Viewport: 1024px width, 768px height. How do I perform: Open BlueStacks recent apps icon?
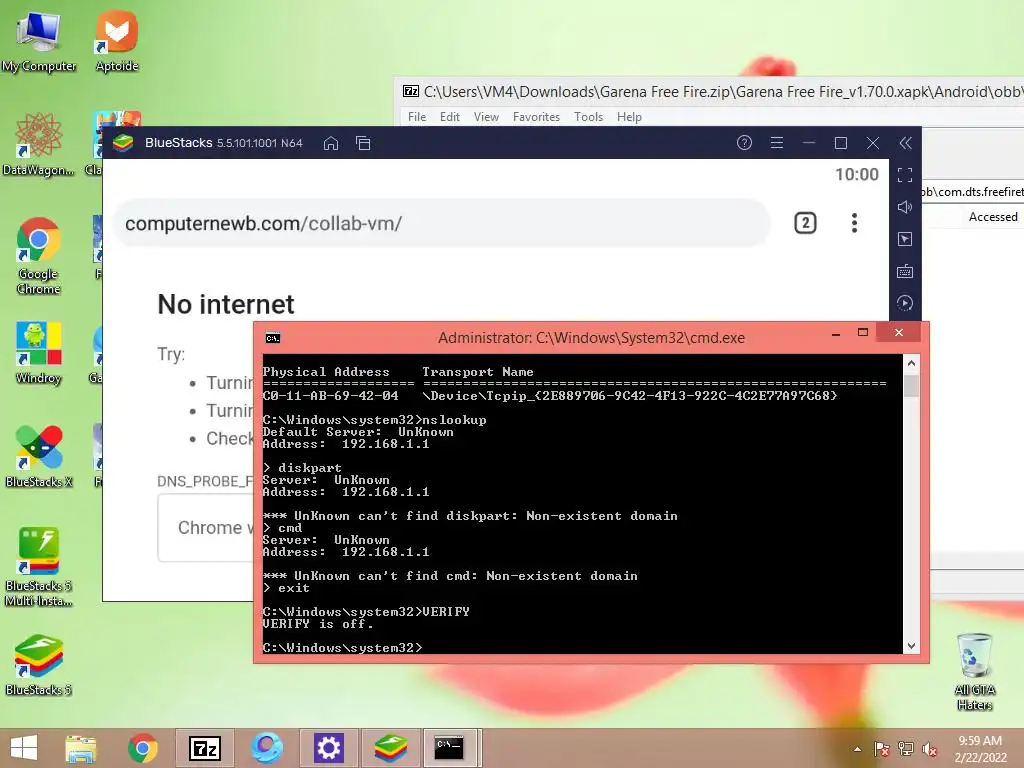363,143
